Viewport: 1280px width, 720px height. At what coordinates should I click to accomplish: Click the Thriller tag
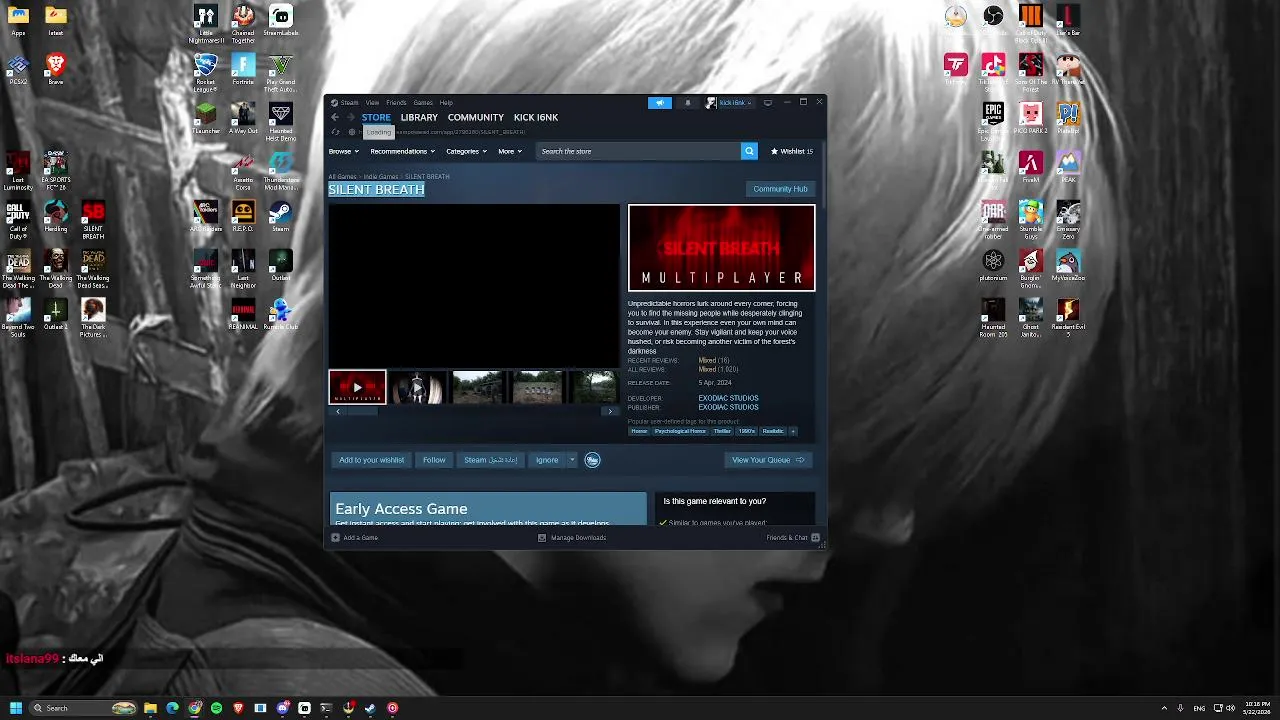coord(722,431)
